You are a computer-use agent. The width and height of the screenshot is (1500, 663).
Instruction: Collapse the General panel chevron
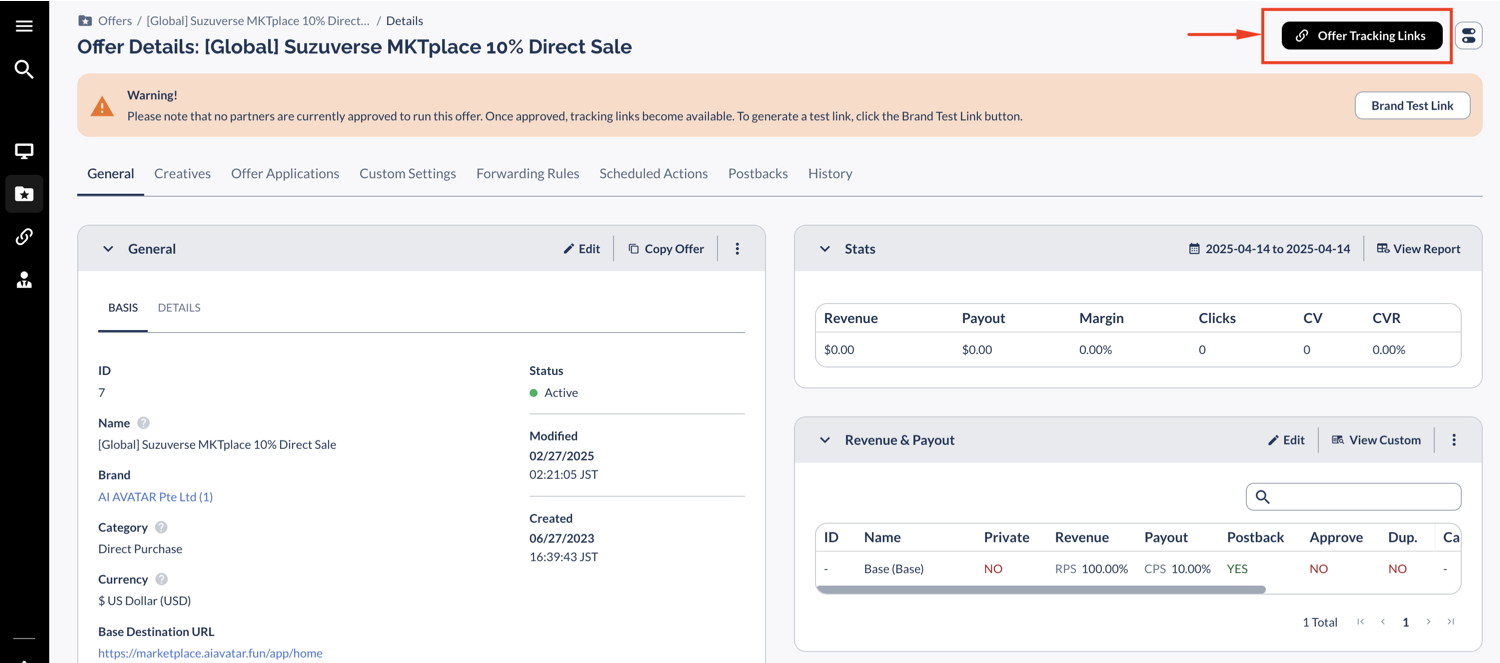[108, 249]
